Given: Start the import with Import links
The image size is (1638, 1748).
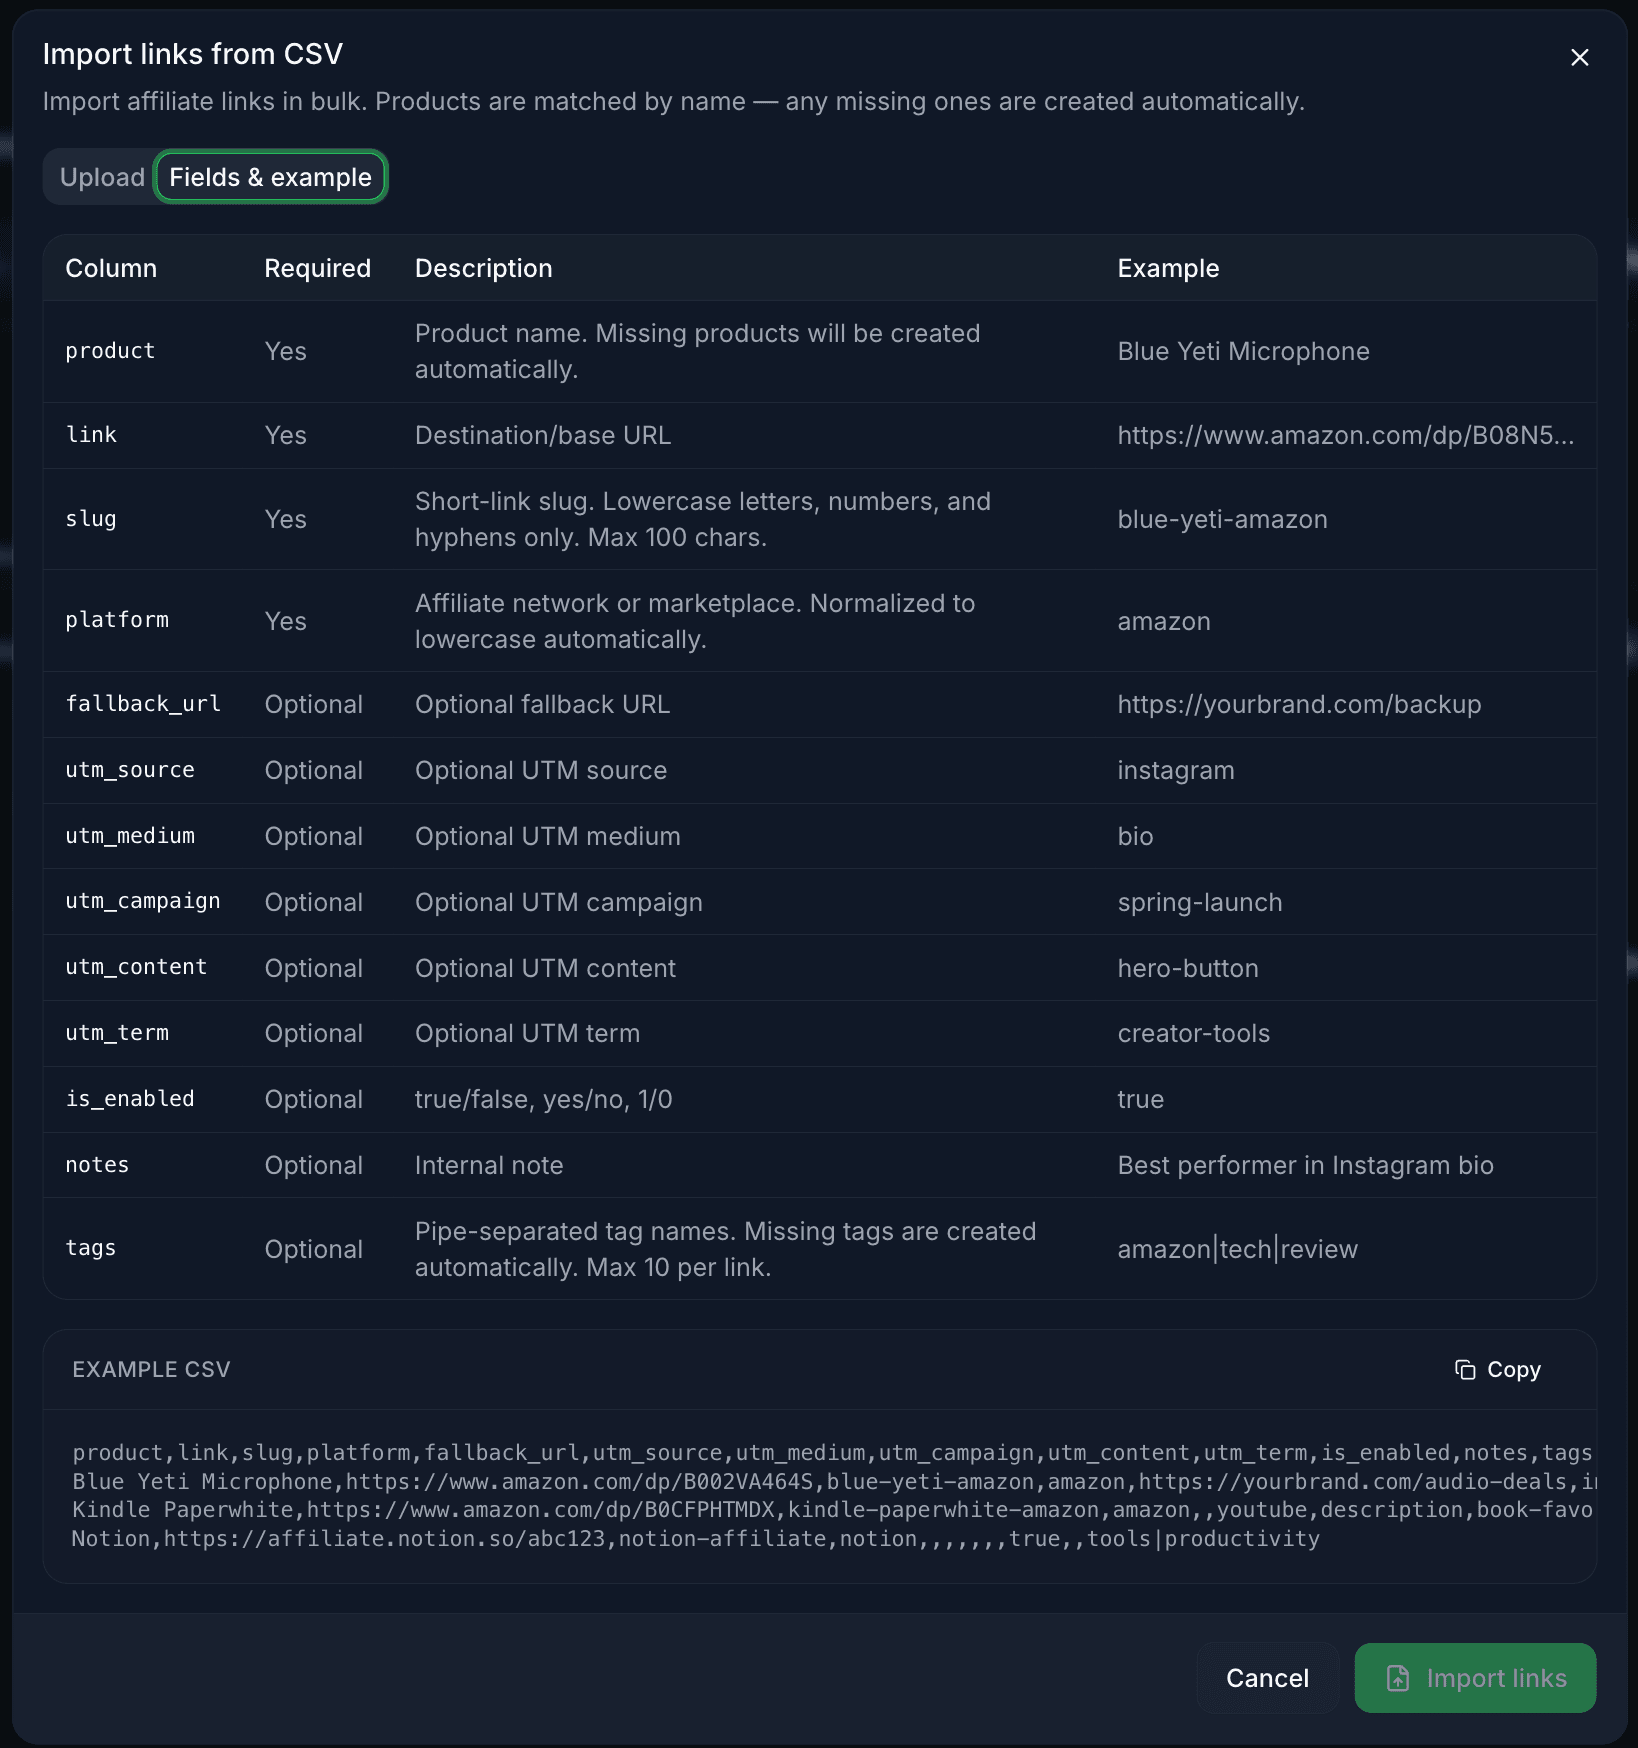Looking at the screenshot, I should pyautogui.click(x=1475, y=1678).
